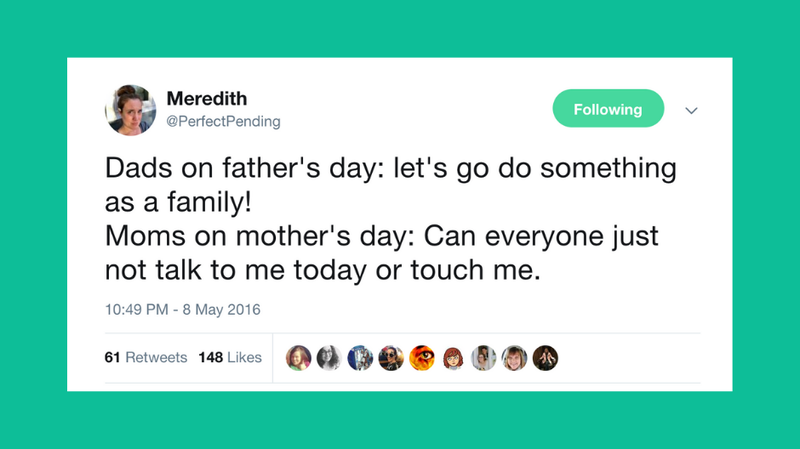
Task: View the 148 Likes list
Action: pyautogui.click(x=230, y=357)
